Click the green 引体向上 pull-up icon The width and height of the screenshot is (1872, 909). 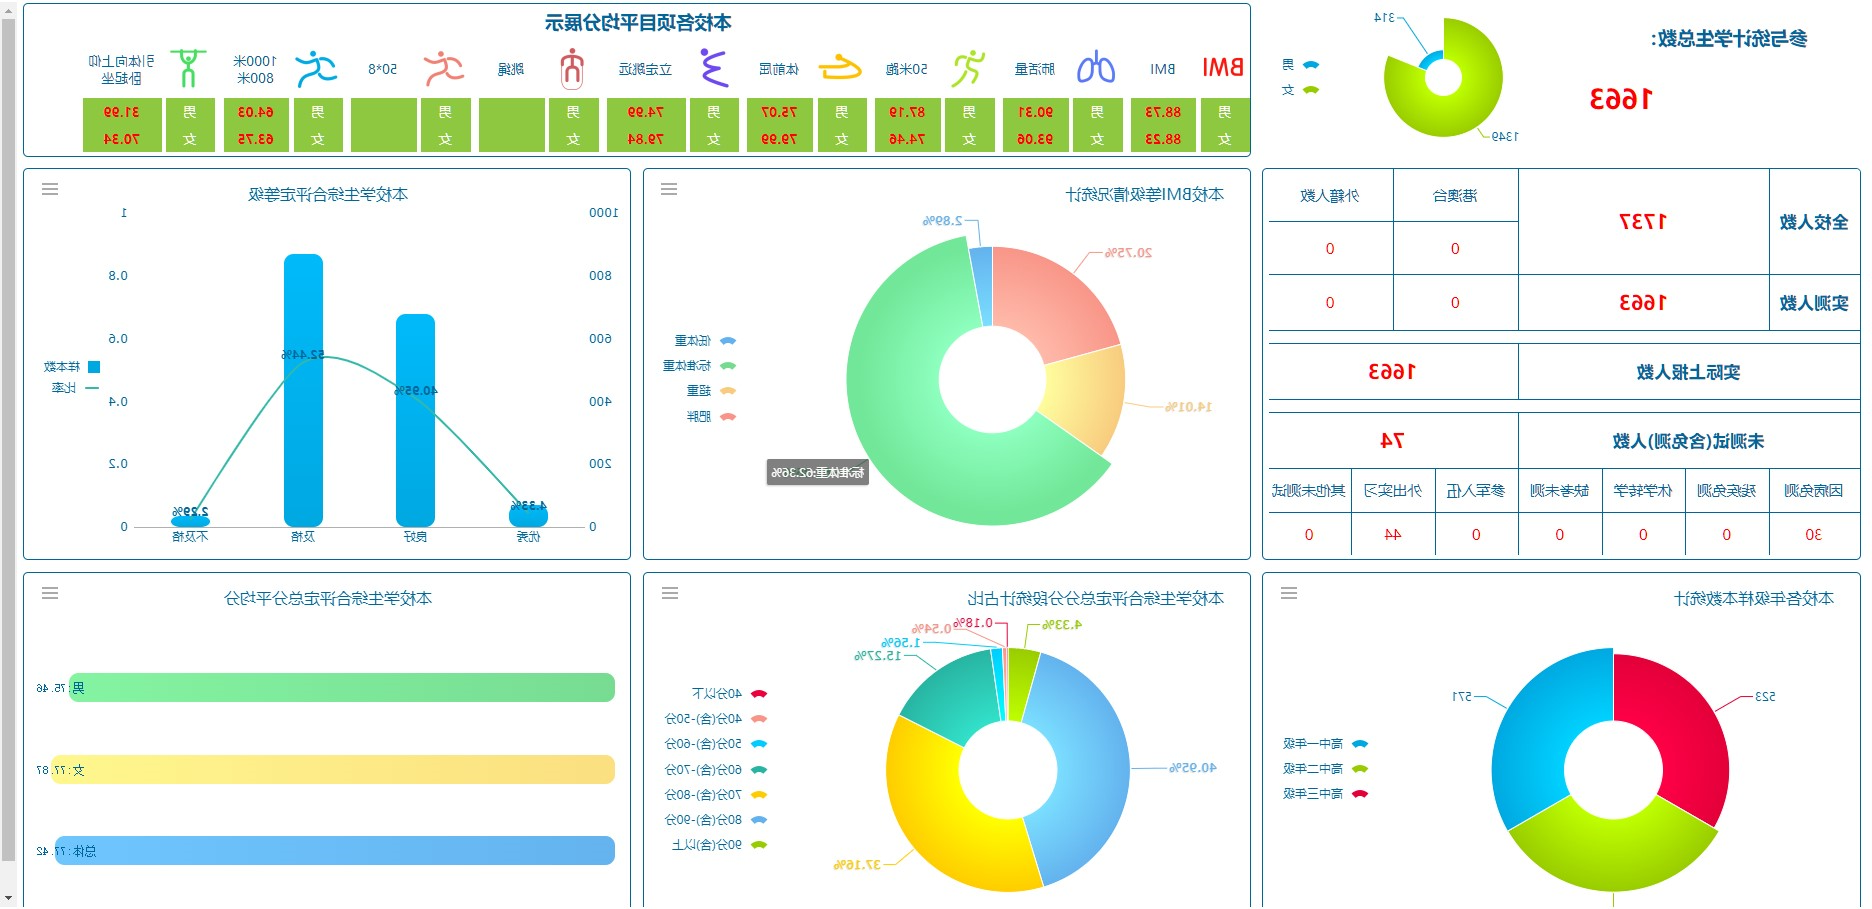click(x=188, y=68)
